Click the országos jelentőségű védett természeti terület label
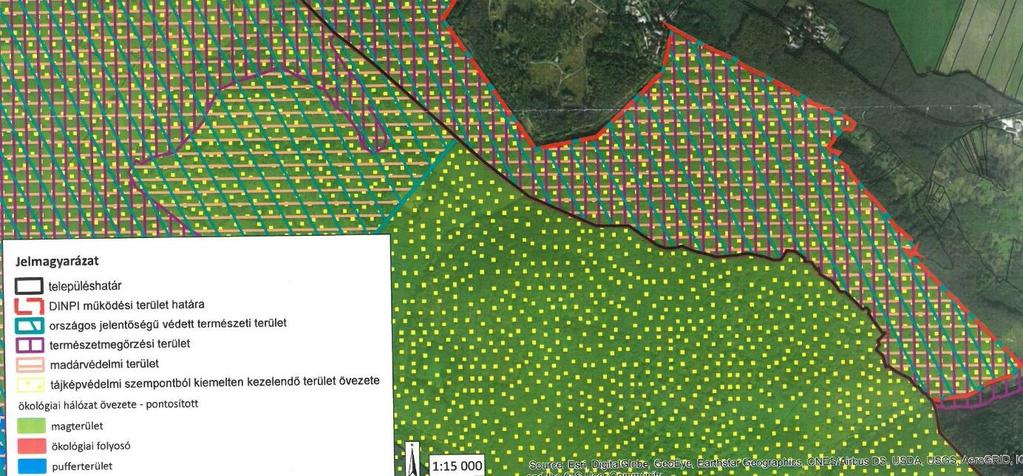Viewport: 1023px width, 476px height. click(168, 323)
